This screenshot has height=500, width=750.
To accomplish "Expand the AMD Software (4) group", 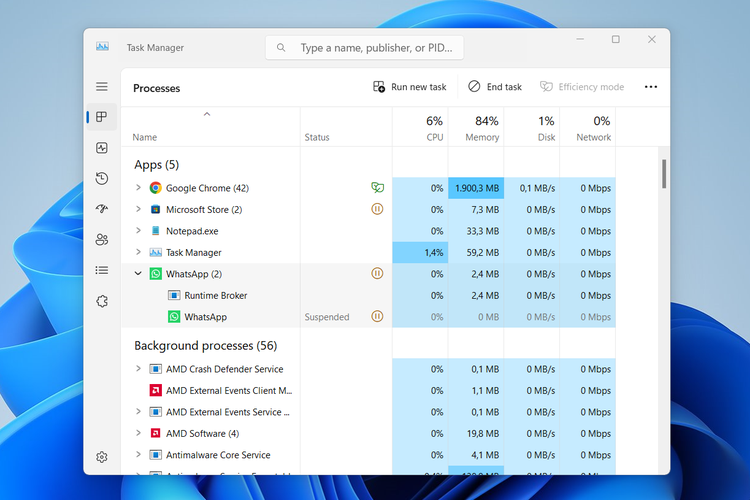I will coord(138,433).
